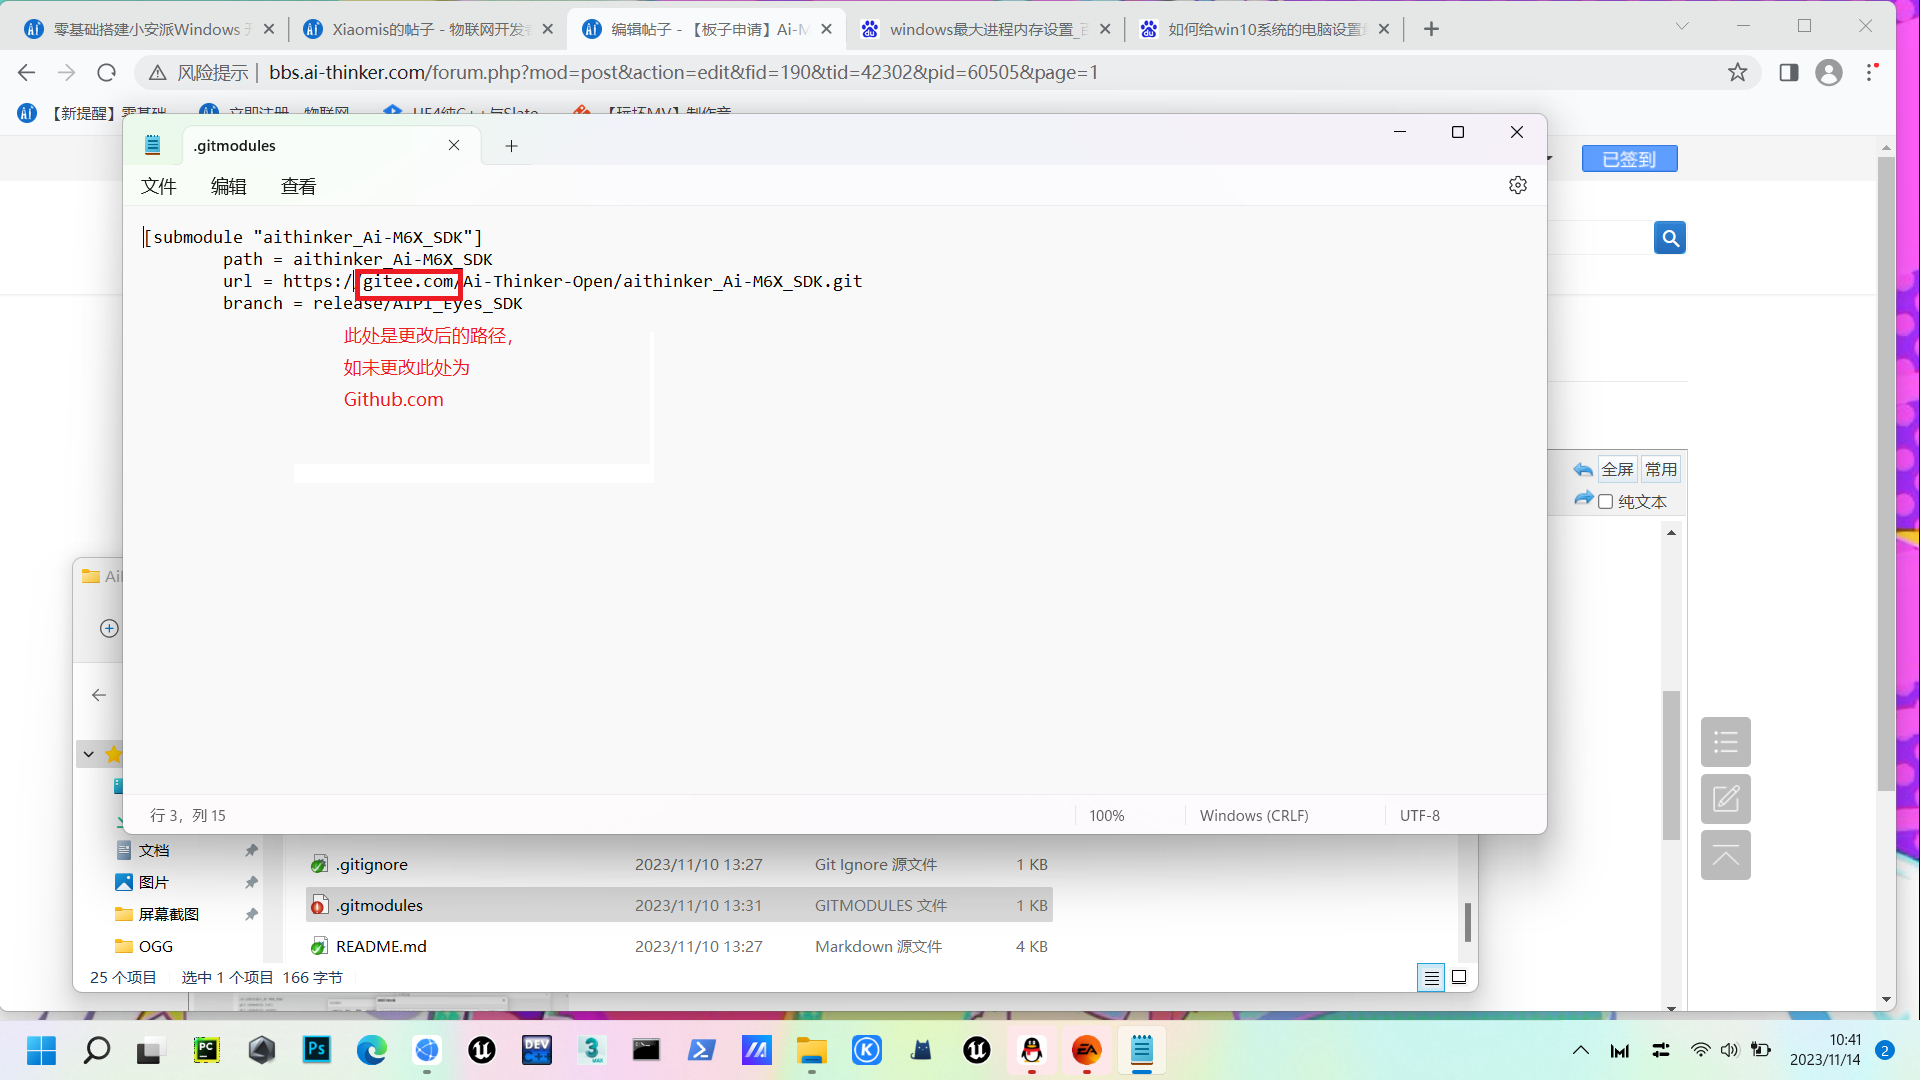The height and width of the screenshot is (1080, 1920).
Task: Click the browser address bar URL
Action: point(683,72)
